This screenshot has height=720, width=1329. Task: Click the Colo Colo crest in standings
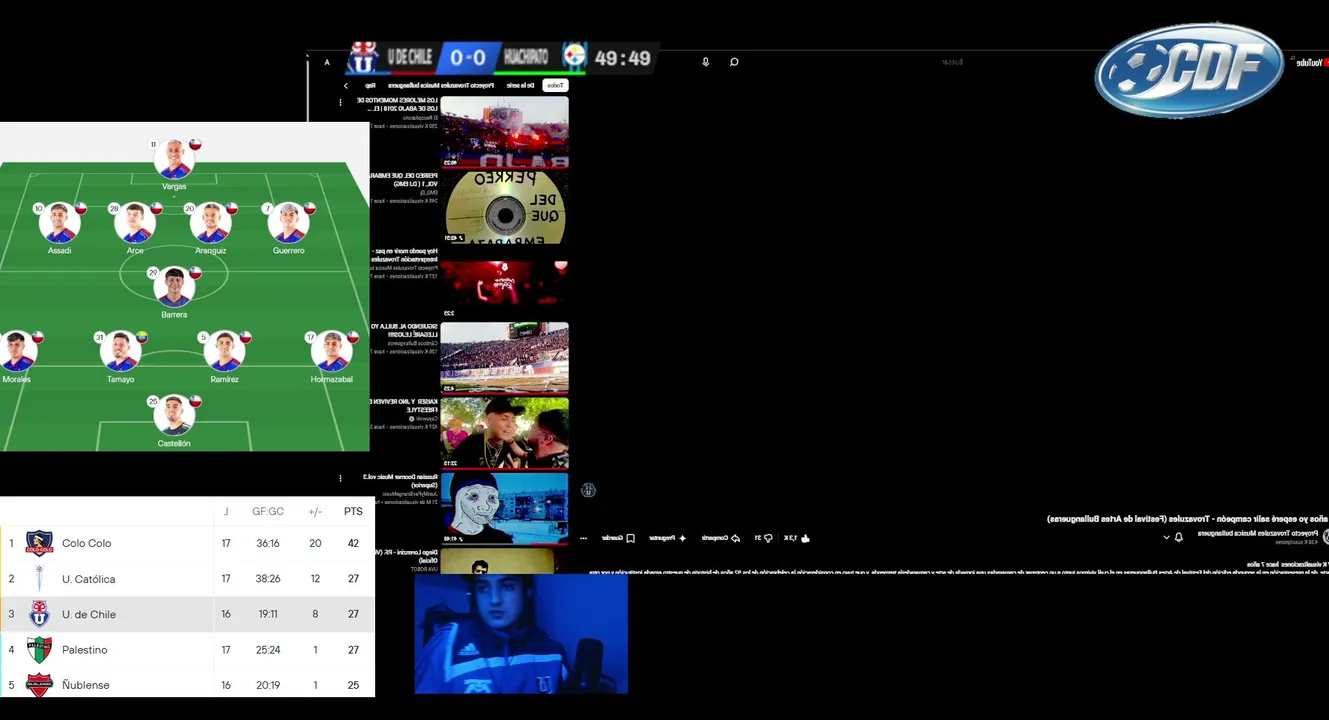39,543
